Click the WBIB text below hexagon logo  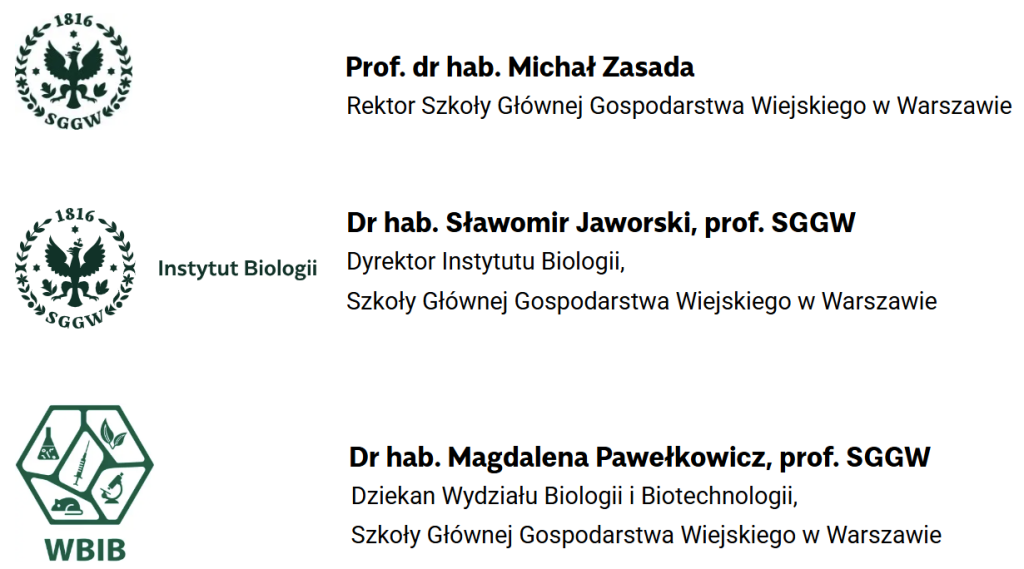pos(85,549)
